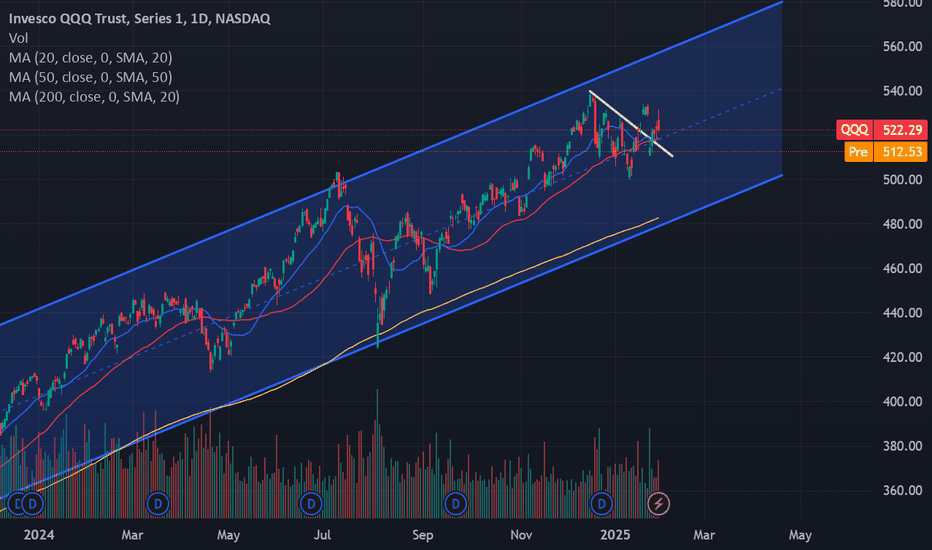932x550 pixels.
Task: Click the earliest D marker before 2024 label
Action: tap(16, 504)
